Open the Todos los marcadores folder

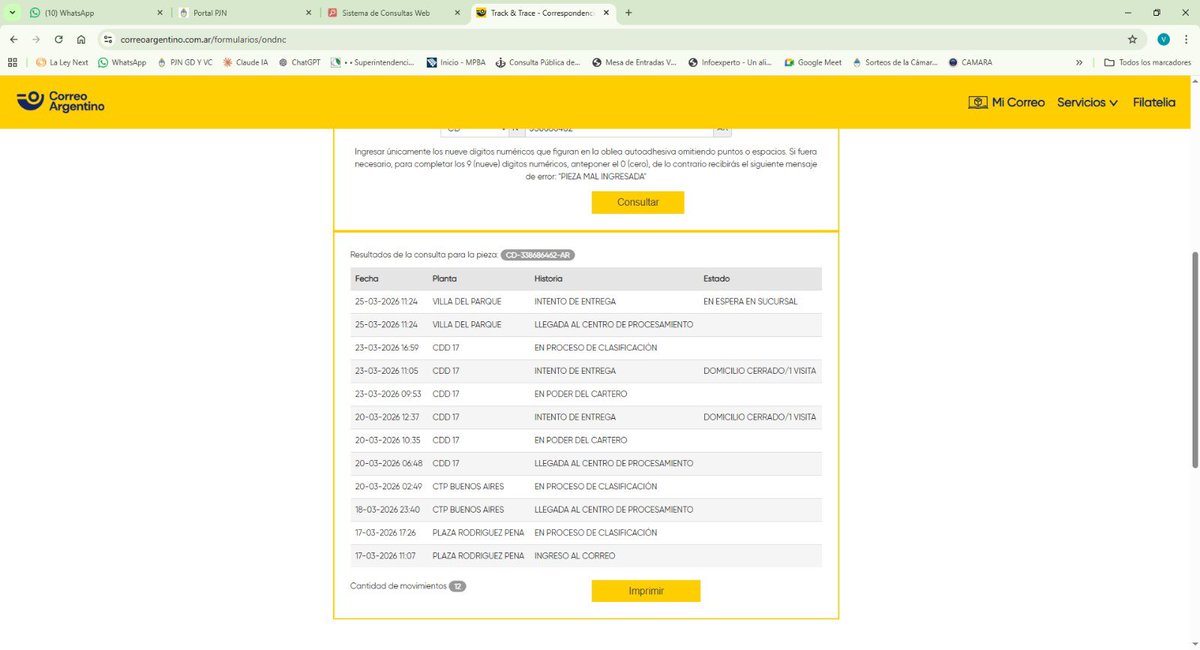(1147, 62)
